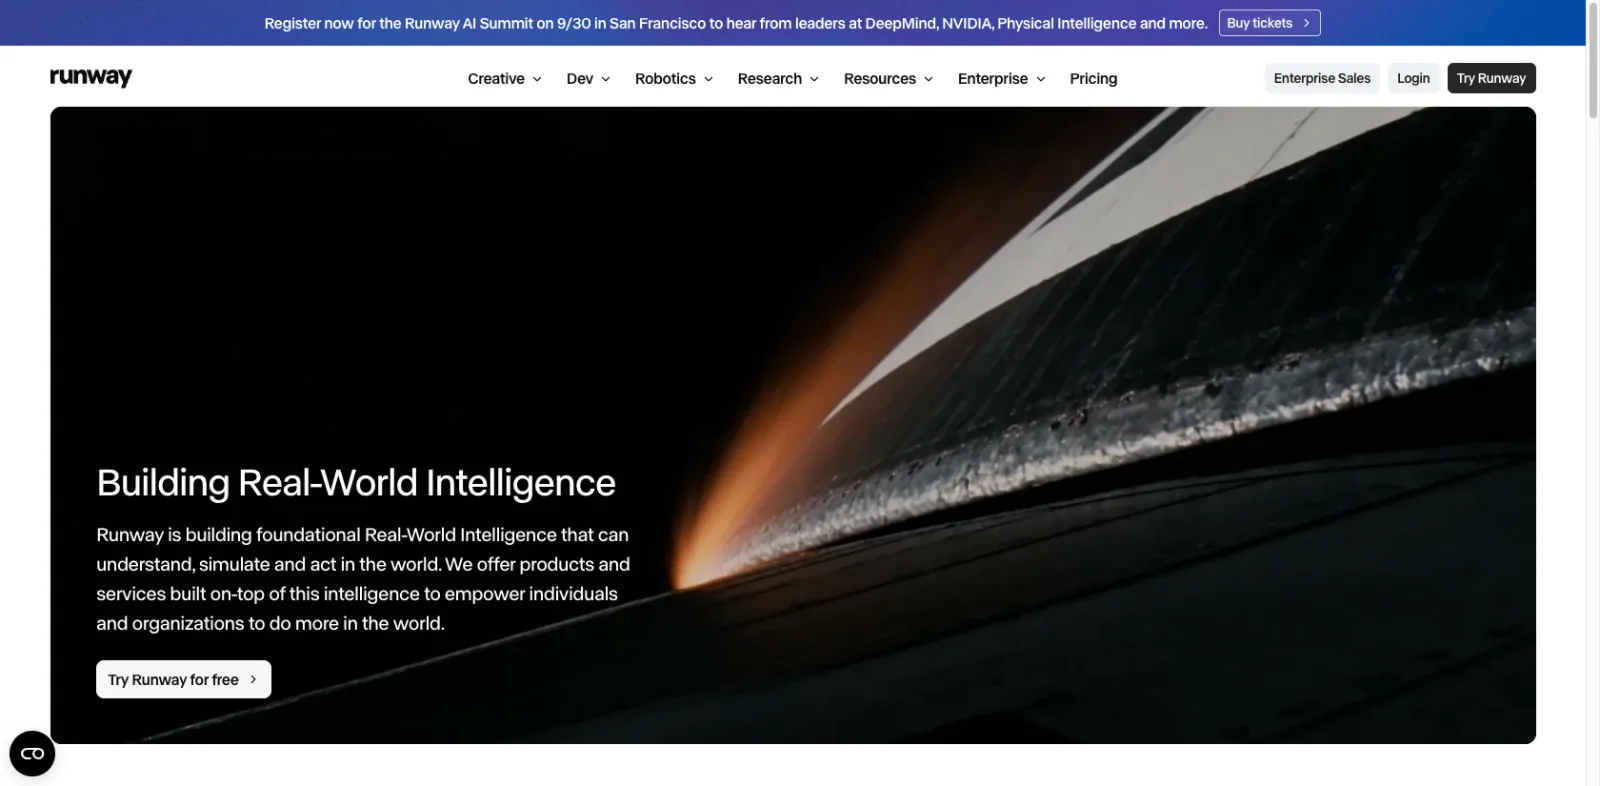
Task: Expand the Robotics menu chevron
Action: click(708, 79)
